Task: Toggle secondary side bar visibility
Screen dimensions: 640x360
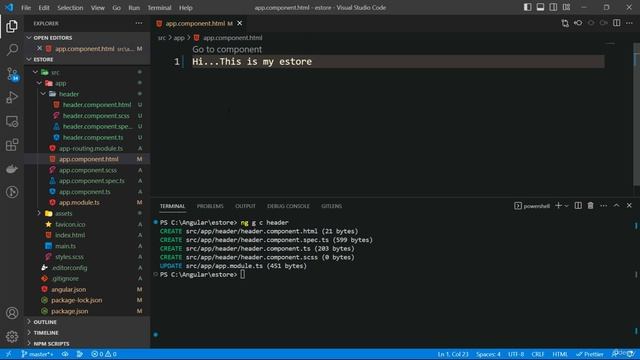Action: [553, 7]
